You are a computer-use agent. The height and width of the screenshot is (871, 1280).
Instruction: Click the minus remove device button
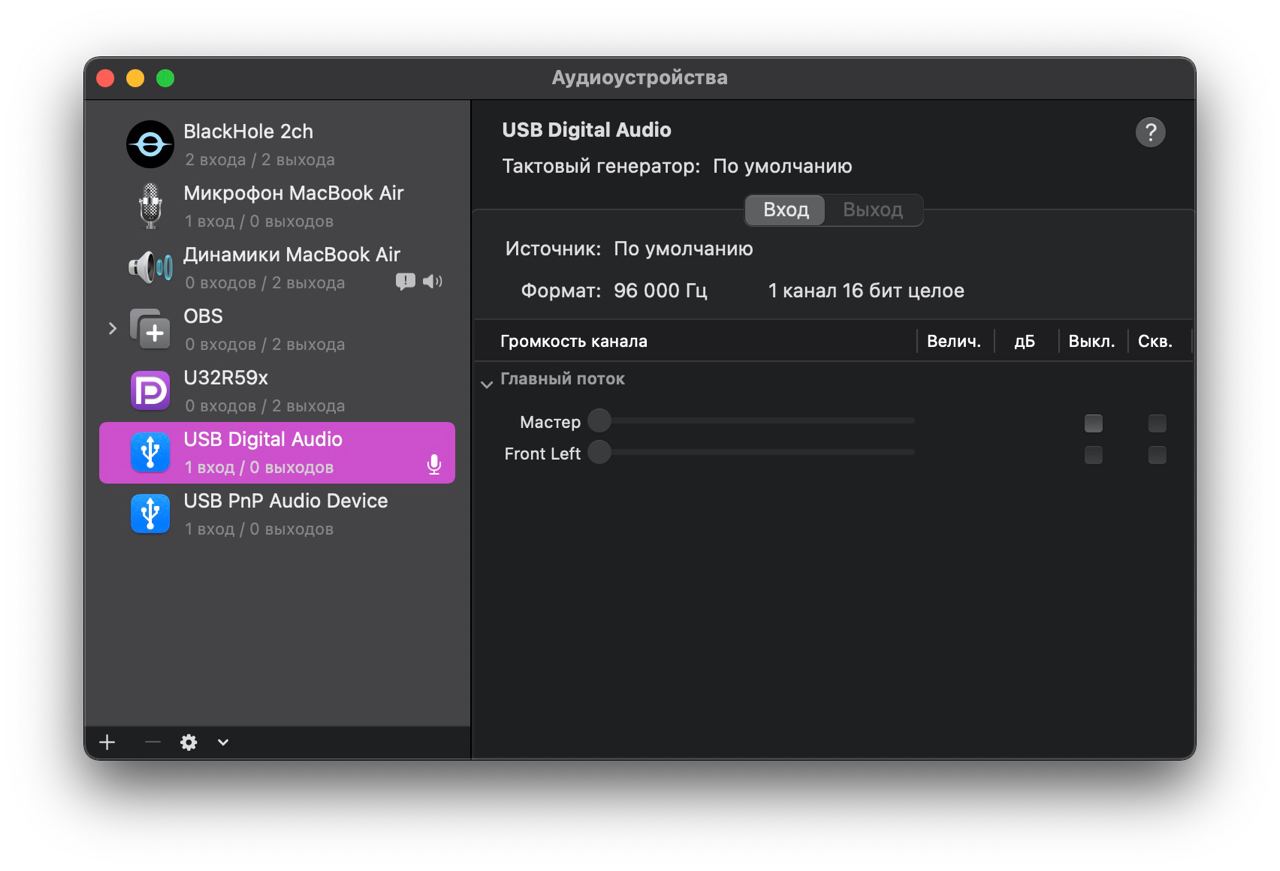152,742
